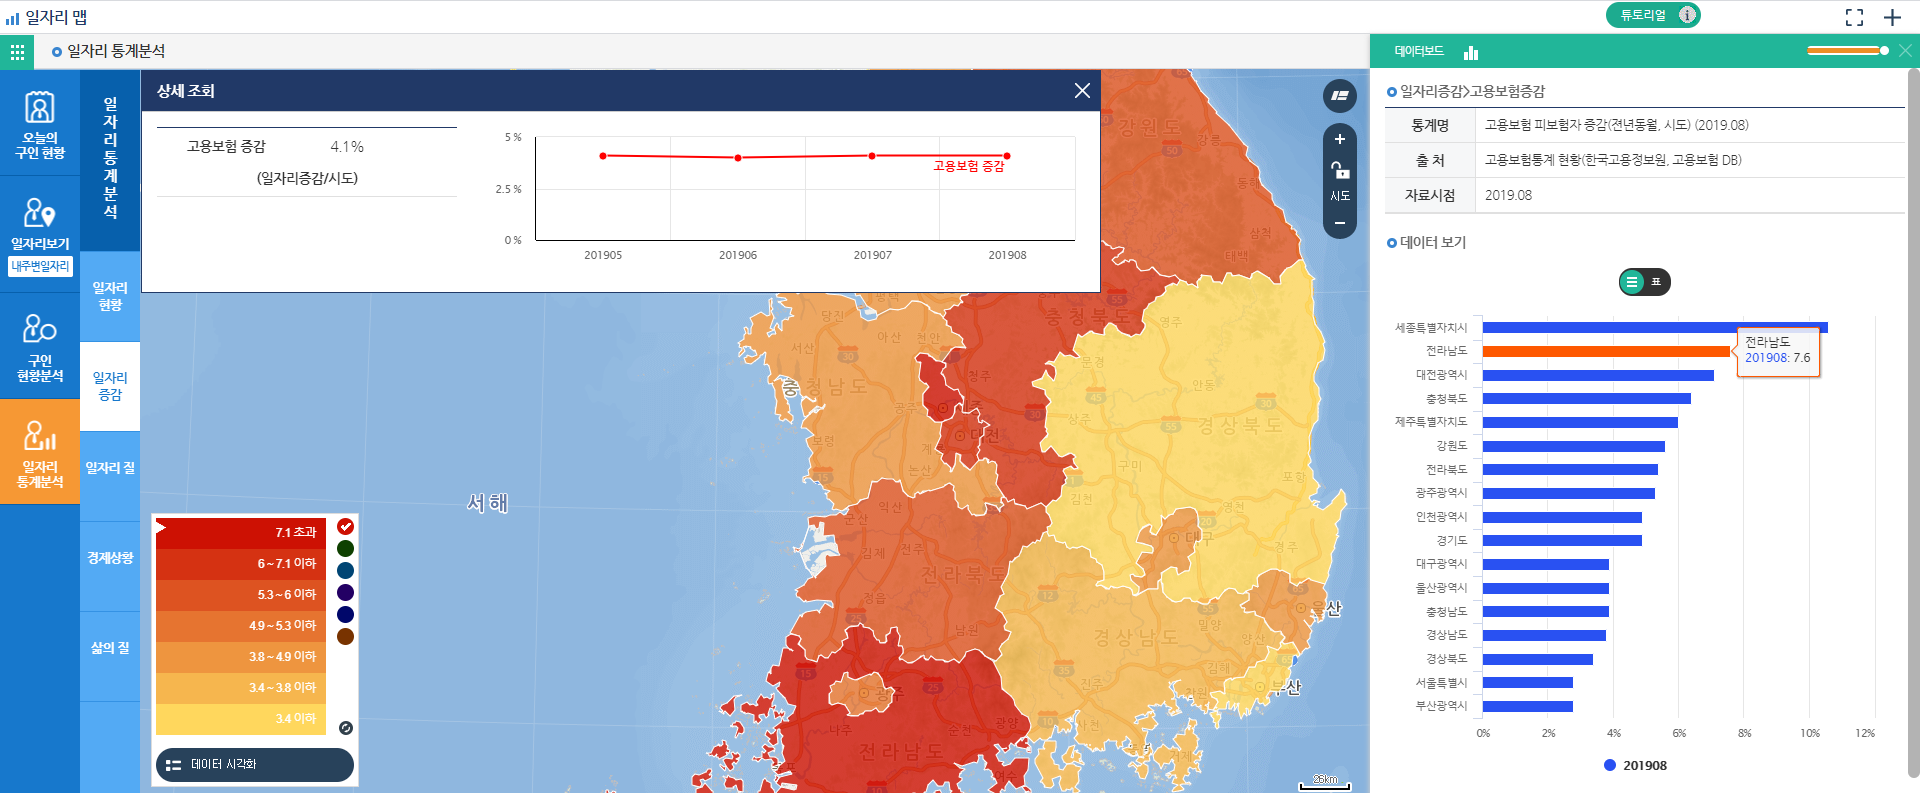
Task: Click the grid menu icon at top left
Action: [17, 52]
